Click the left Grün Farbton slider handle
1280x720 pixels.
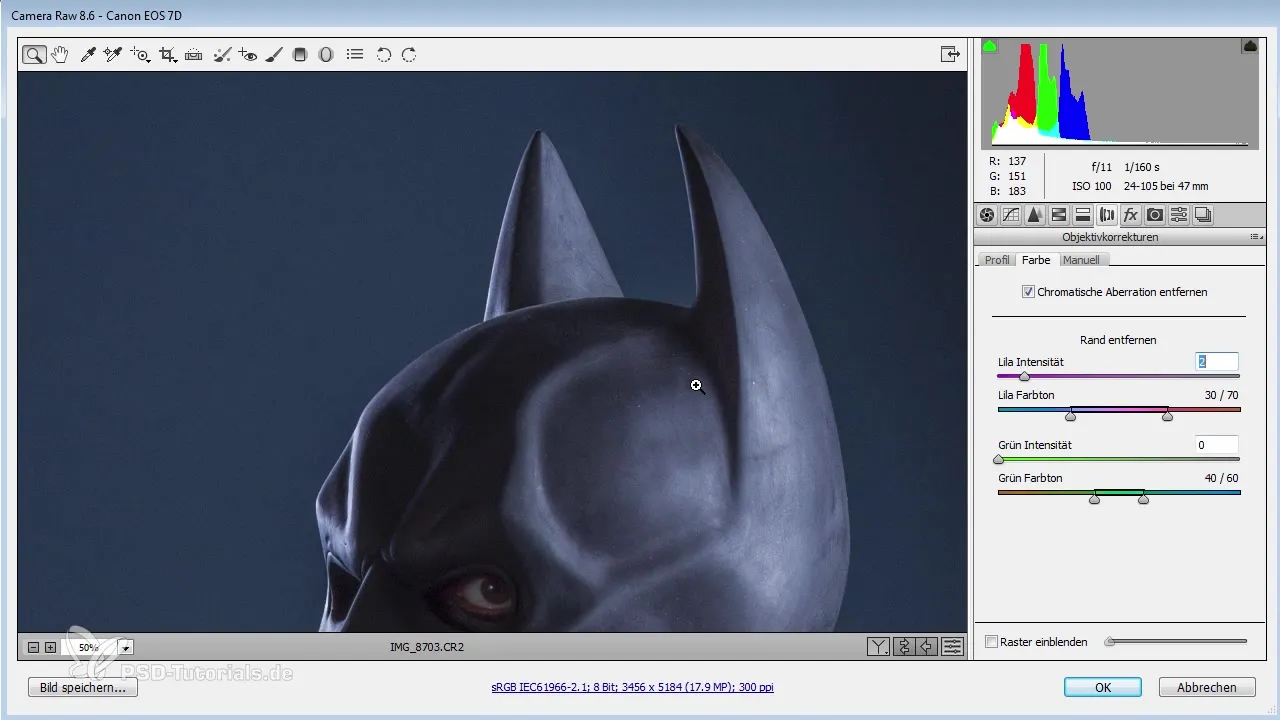[x=1095, y=499]
